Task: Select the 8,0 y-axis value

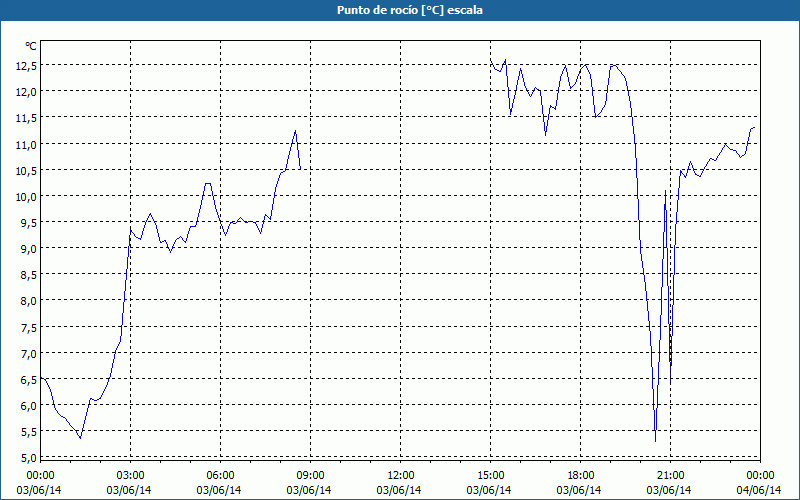Action: pos(29,301)
